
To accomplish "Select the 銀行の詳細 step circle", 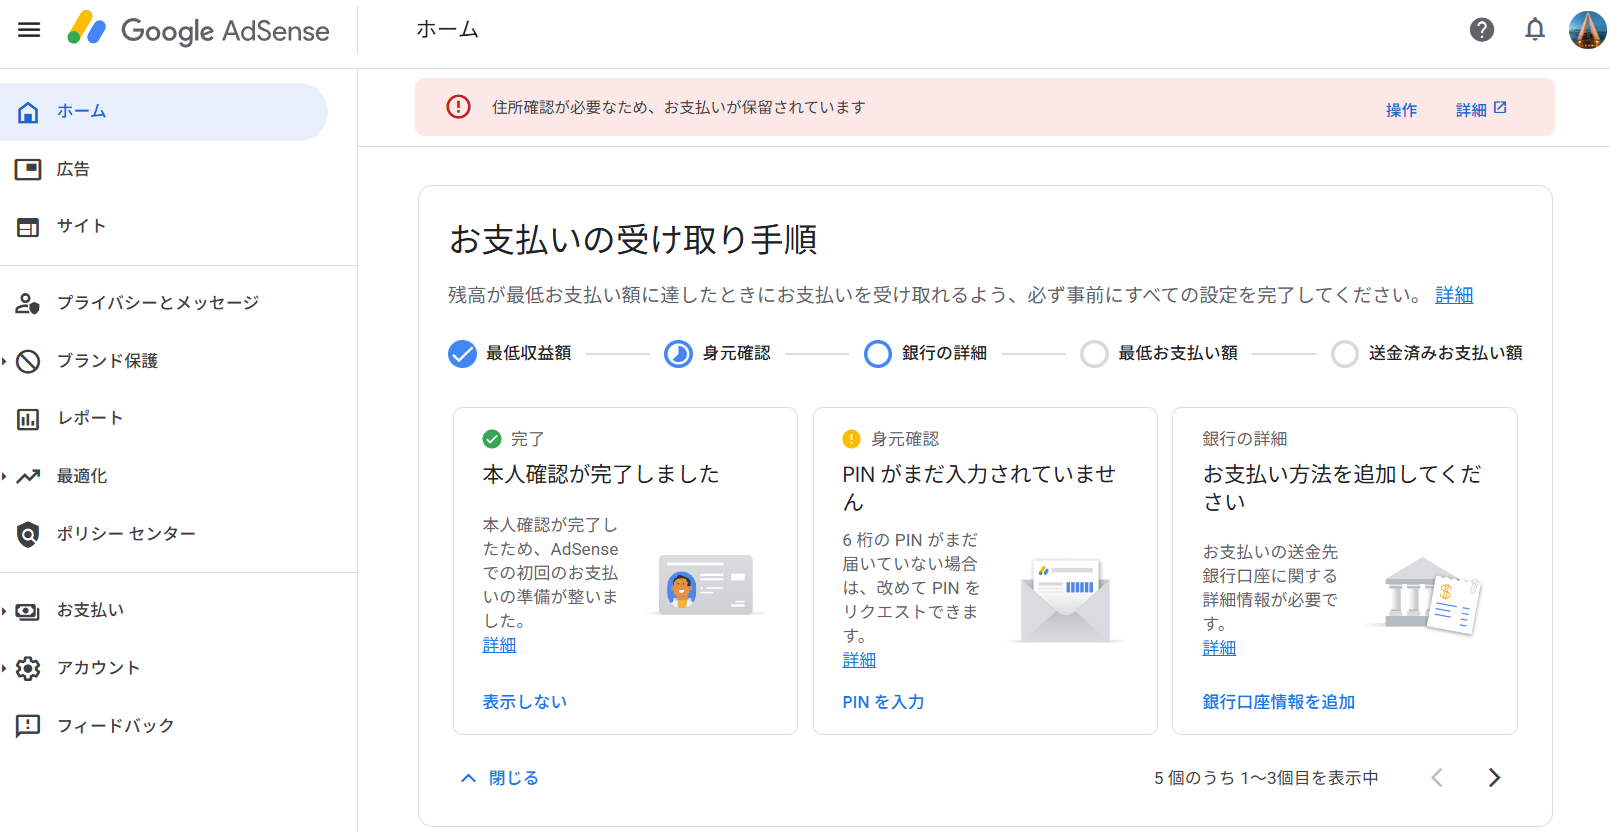I will click(877, 354).
